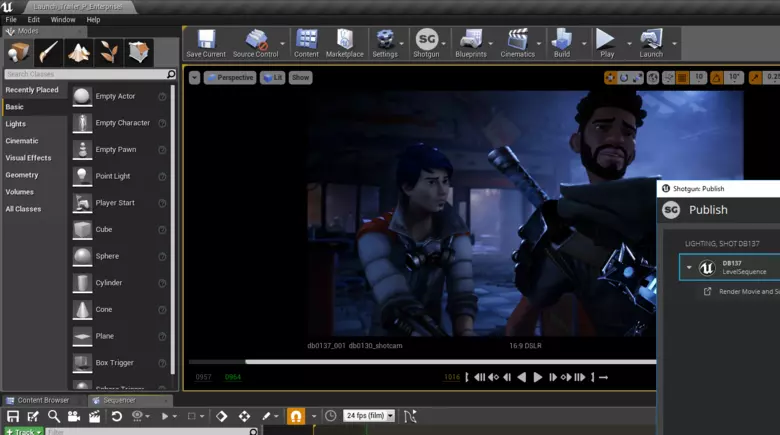Select the rotate transform gizmo icon
The image size is (780, 435).
click(624, 78)
